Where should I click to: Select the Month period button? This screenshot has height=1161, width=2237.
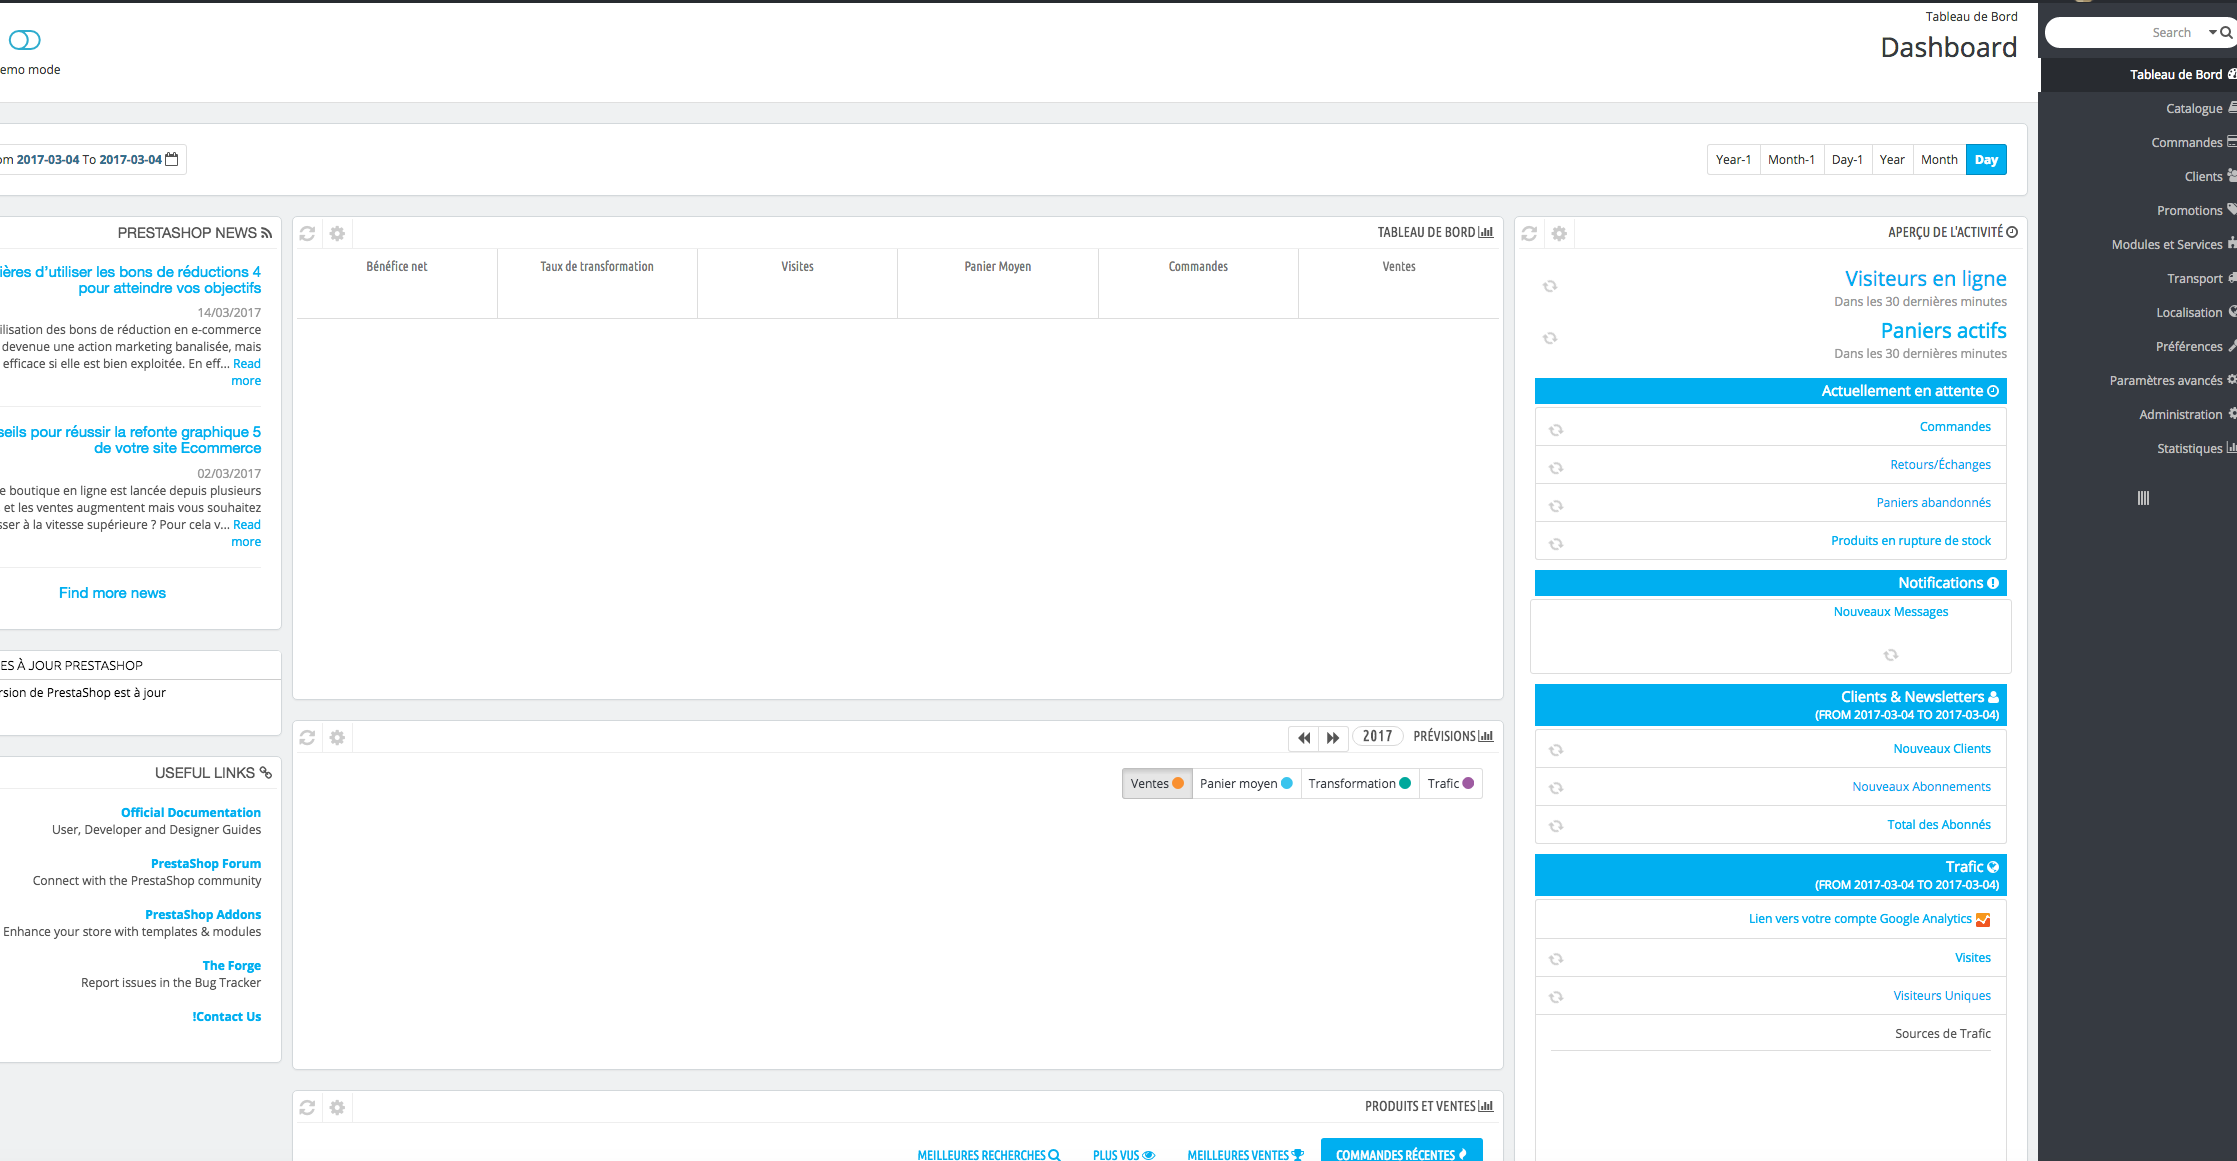click(1939, 159)
